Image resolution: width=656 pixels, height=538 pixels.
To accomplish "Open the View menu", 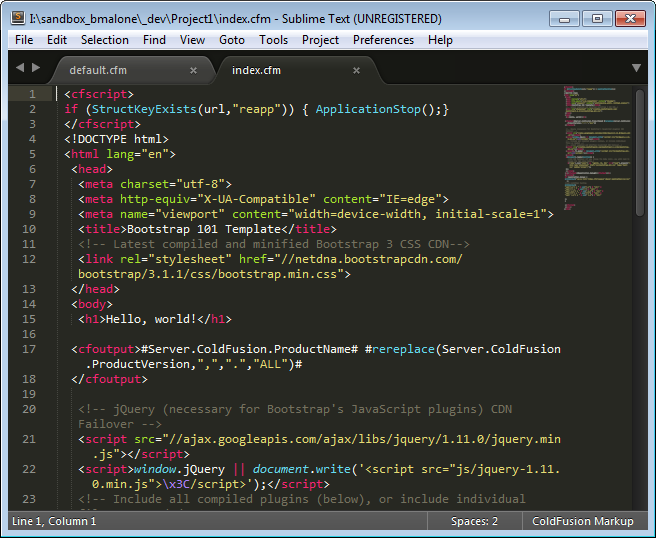I will click(192, 40).
